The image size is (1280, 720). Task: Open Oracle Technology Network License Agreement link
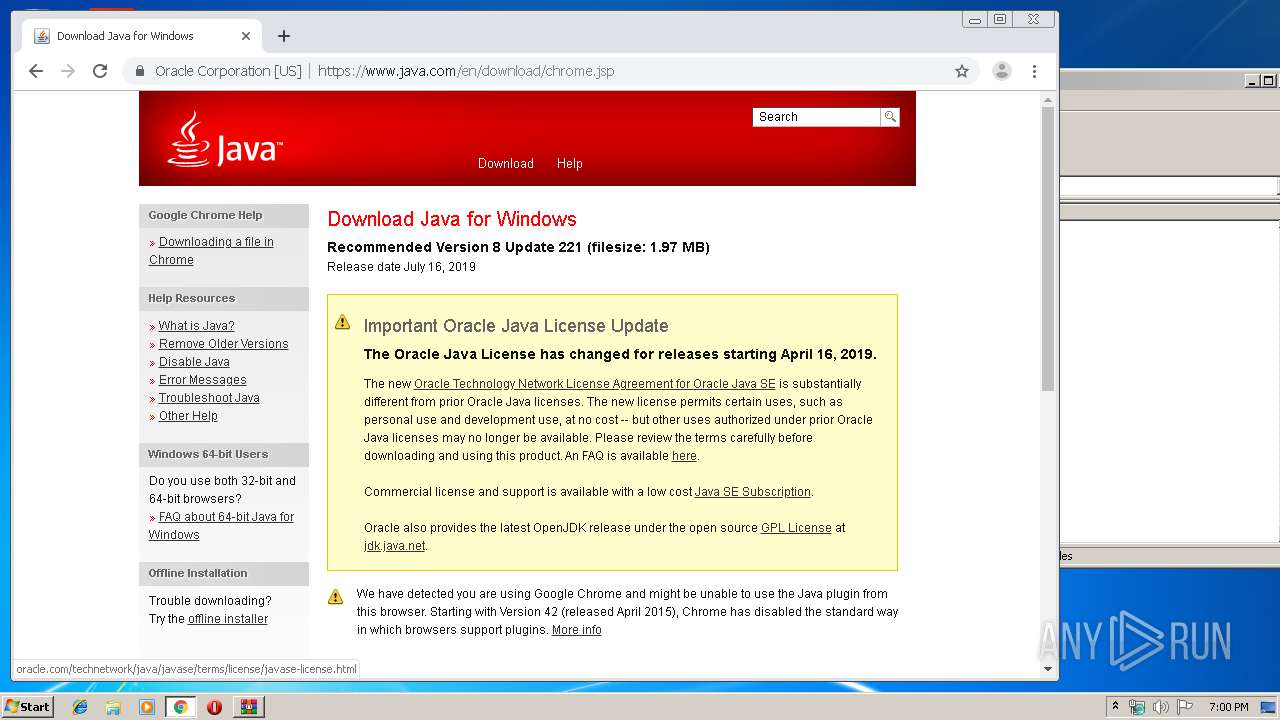click(595, 384)
